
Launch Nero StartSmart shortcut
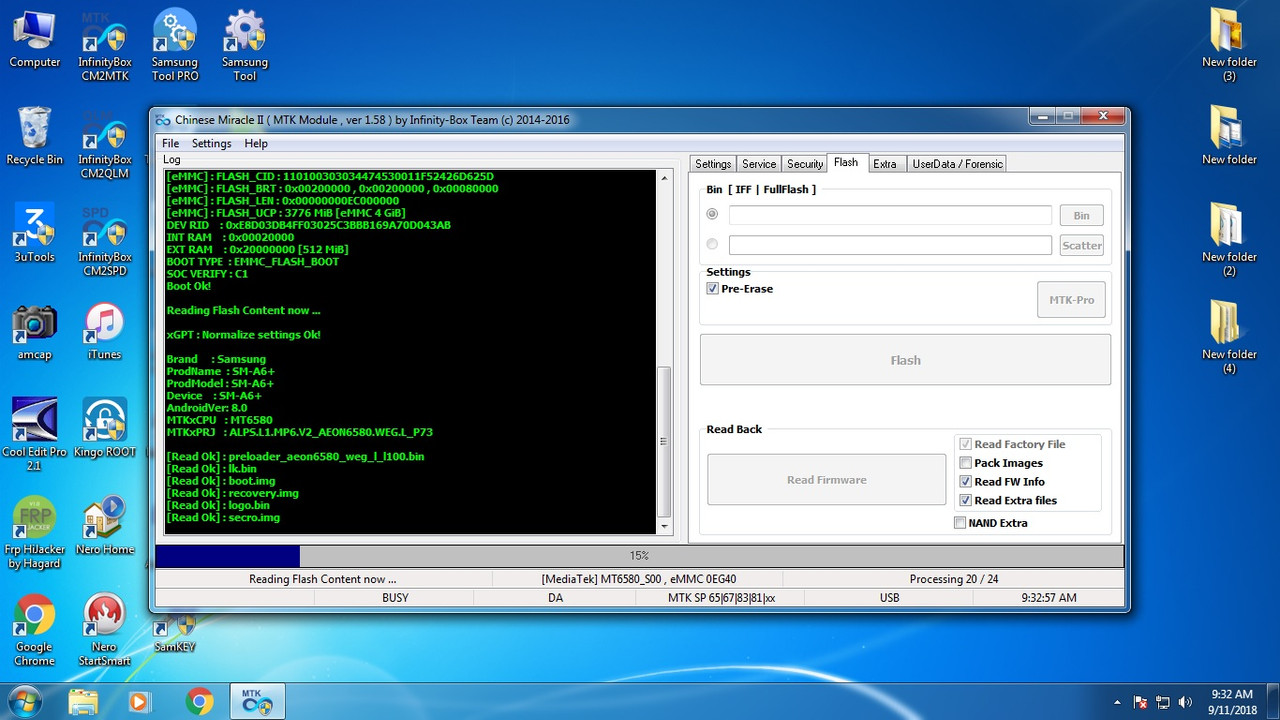point(104,631)
